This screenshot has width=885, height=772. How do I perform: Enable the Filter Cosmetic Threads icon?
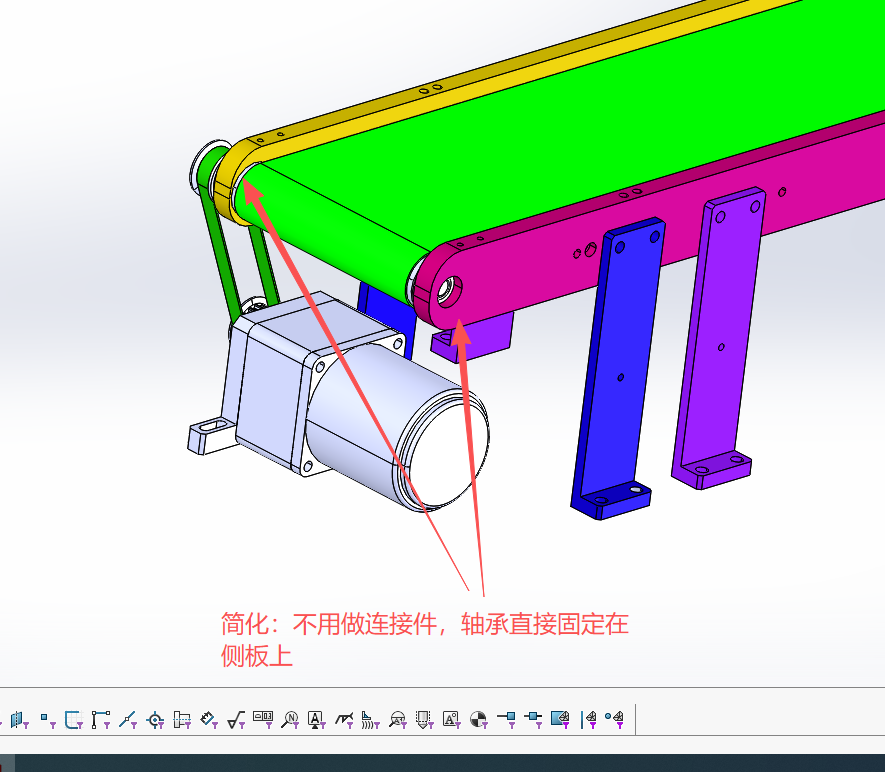[x=424, y=720]
